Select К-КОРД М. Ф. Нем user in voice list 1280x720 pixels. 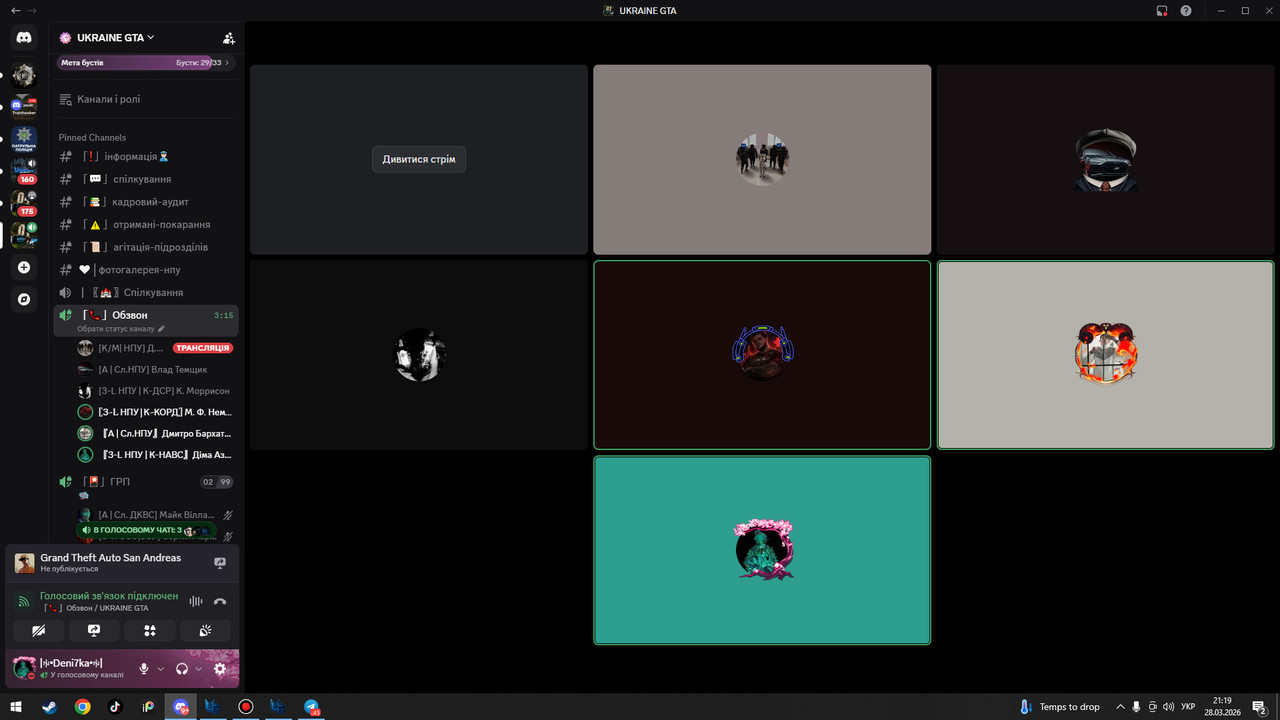pos(154,412)
